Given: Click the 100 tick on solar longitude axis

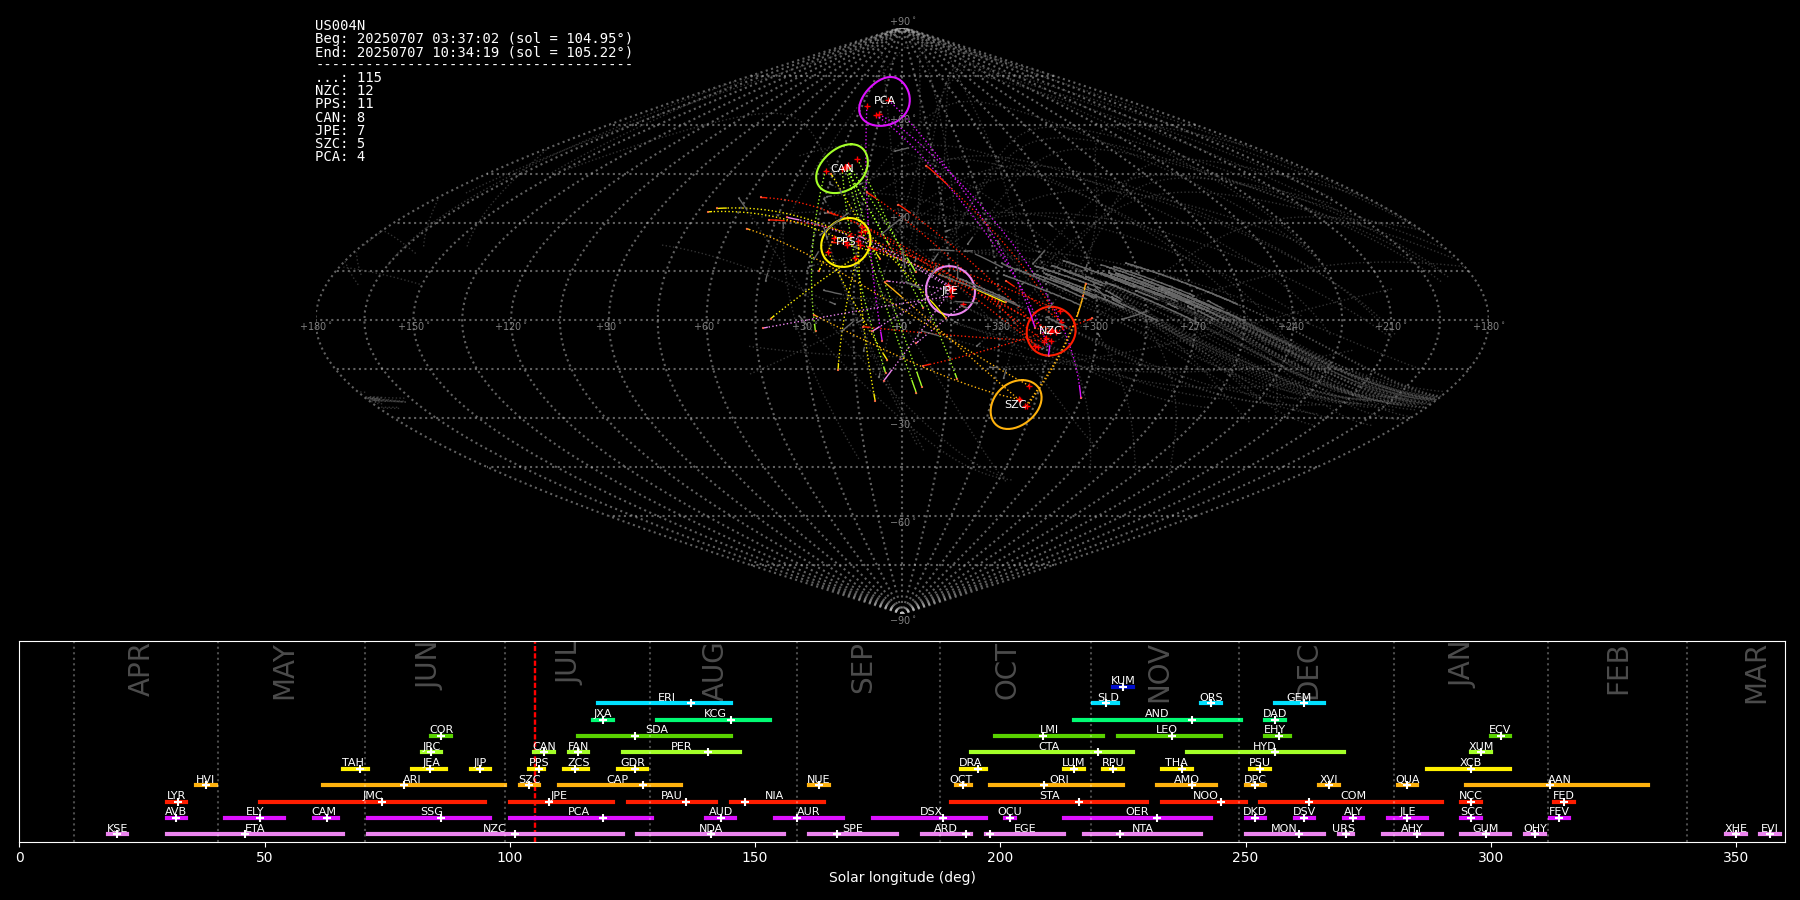Looking at the screenshot, I should [510, 857].
